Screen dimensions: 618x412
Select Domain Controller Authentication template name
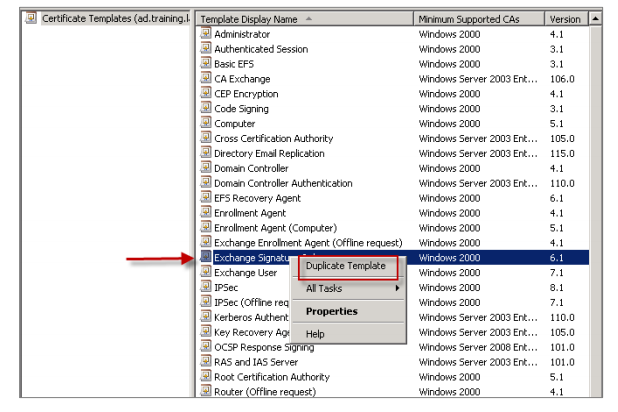[x=283, y=183]
